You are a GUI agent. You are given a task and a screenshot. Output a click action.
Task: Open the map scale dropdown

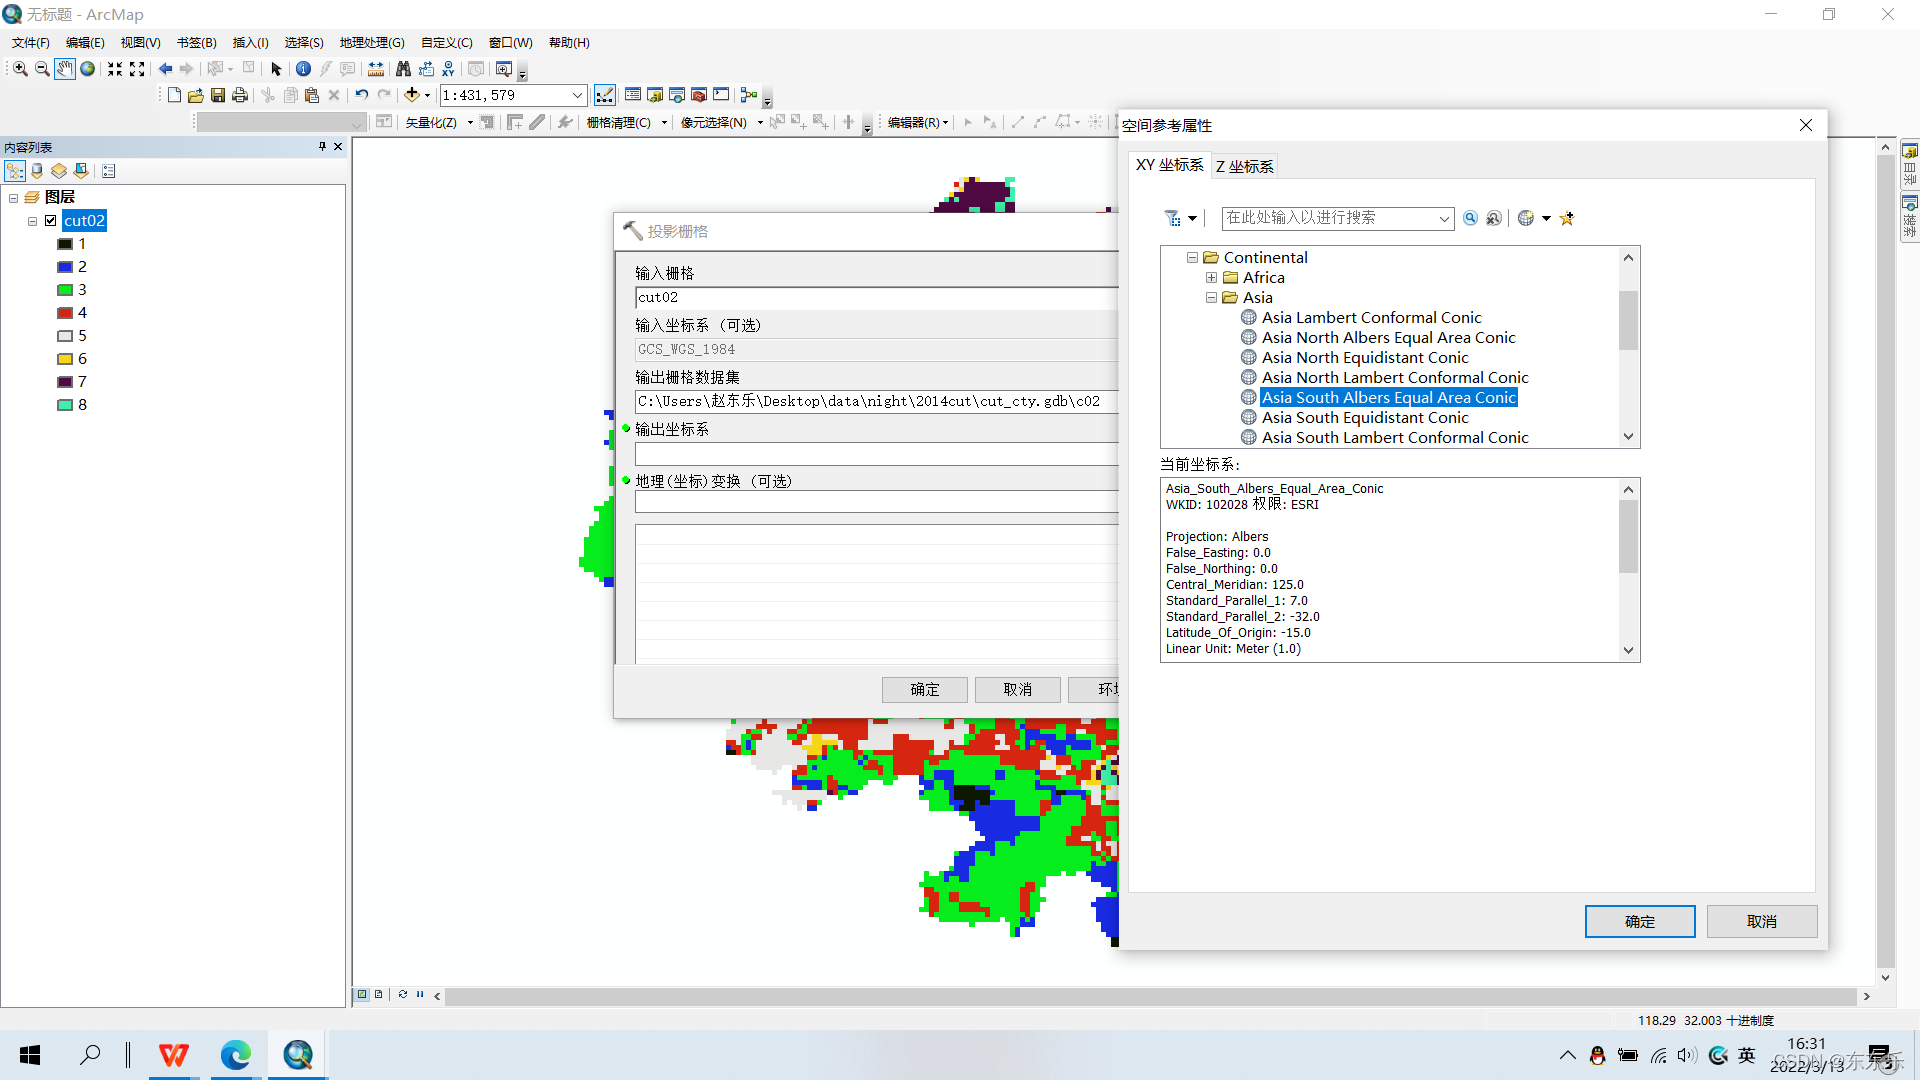click(577, 95)
